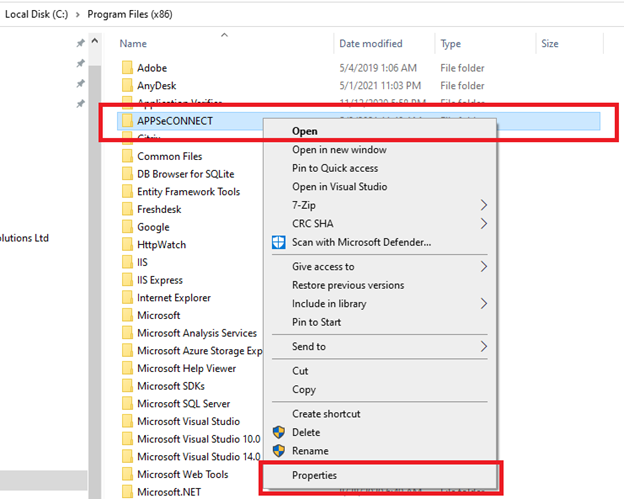
Task: Click the Freshdesk folder icon
Action: [x=127, y=209]
